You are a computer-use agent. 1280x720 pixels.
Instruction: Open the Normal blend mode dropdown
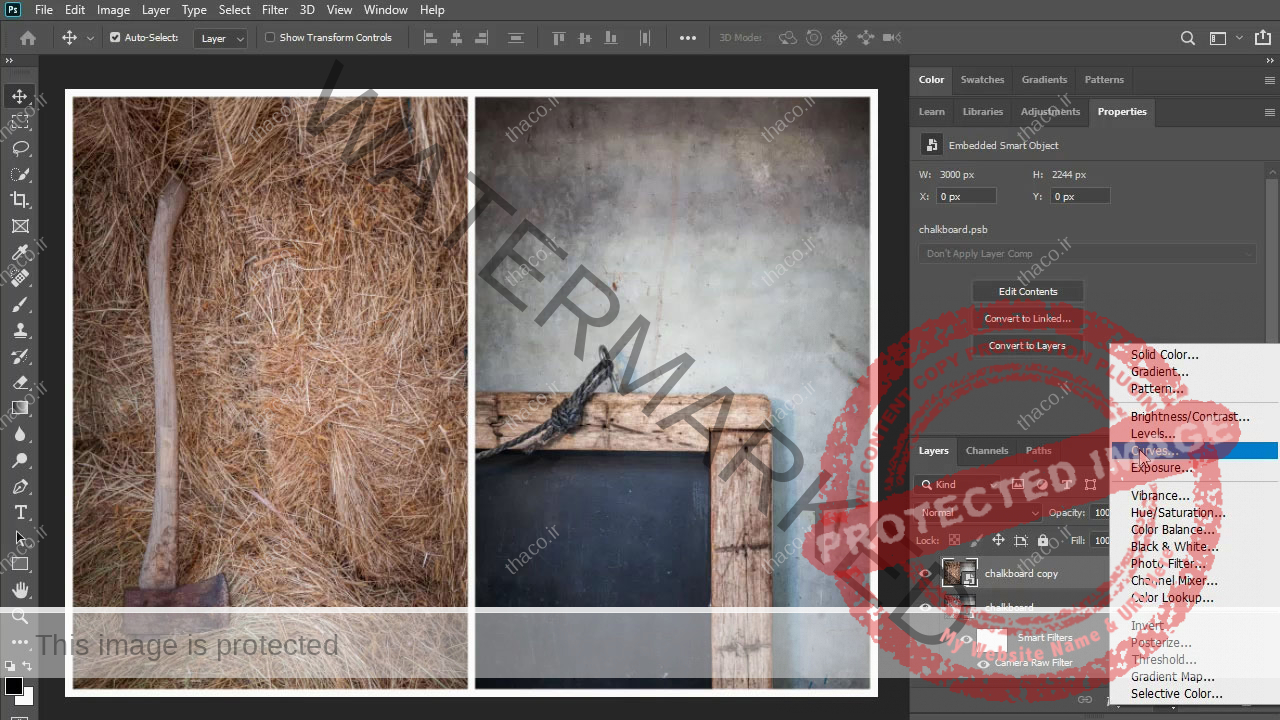point(979,513)
